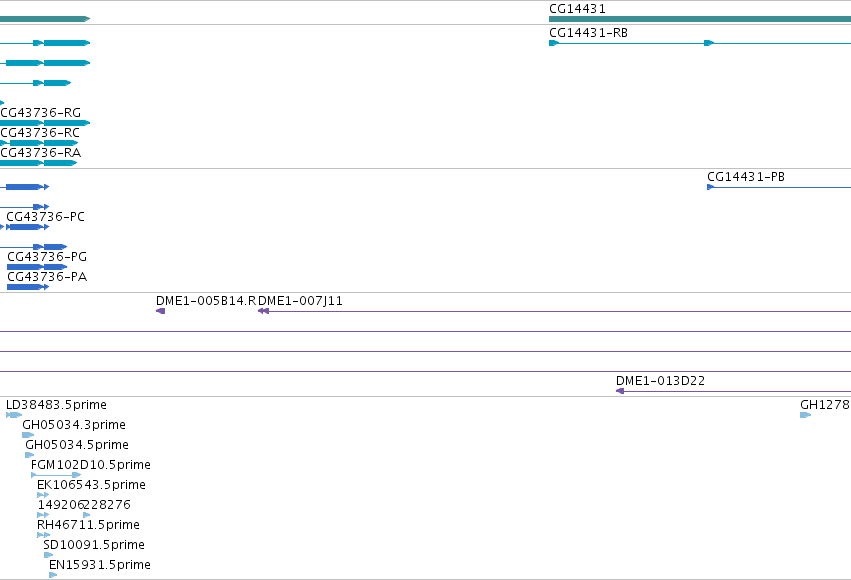The height and width of the screenshot is (580, 851).
Task: Click the DME1-007J11 double arrow glyph
Action: click(263, 311)
